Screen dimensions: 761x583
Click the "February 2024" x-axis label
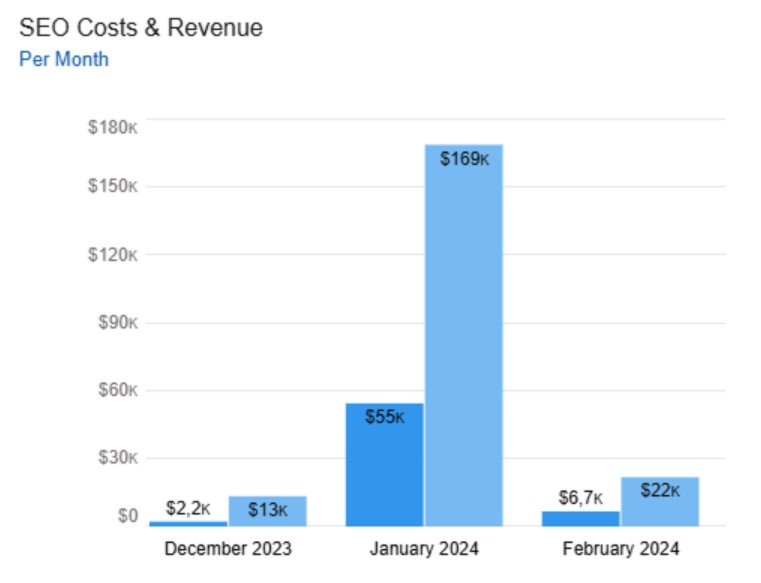pyautogui.click(x=620, y=549)
